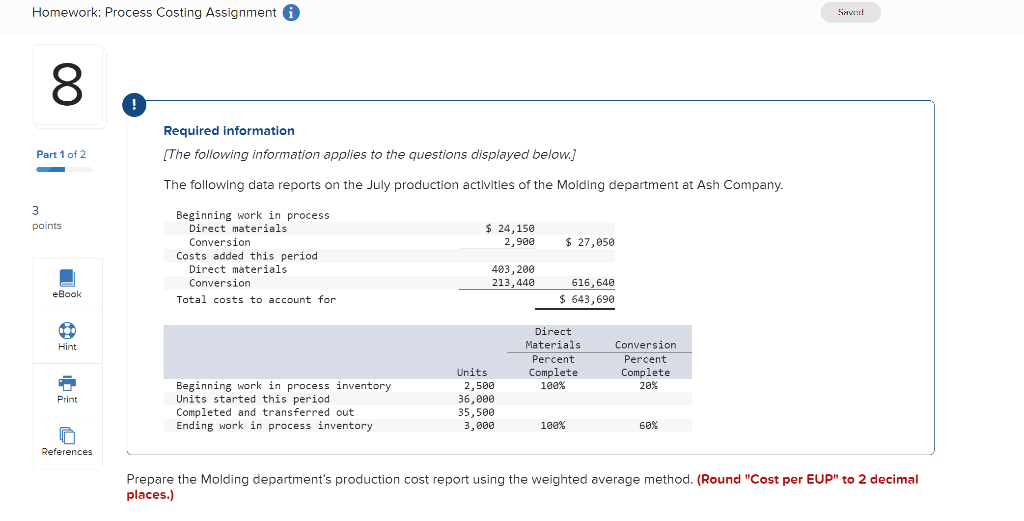
Task: Click the blue exclamation alert icon
Action: click(134, 104)
